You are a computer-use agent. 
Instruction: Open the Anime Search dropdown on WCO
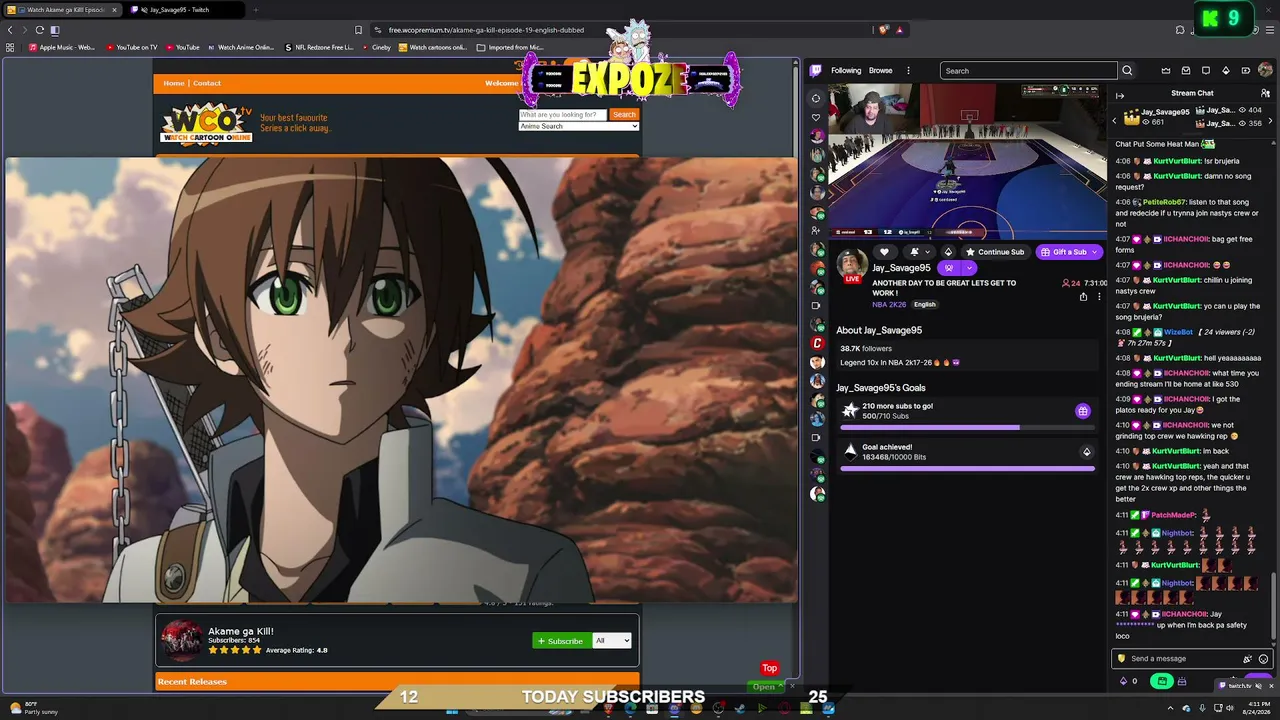click(578, 126)
